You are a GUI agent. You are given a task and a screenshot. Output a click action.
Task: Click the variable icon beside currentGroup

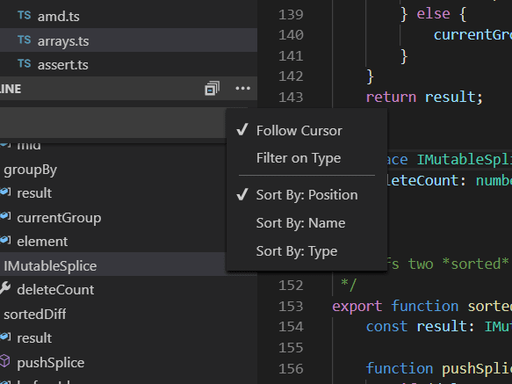5,216
